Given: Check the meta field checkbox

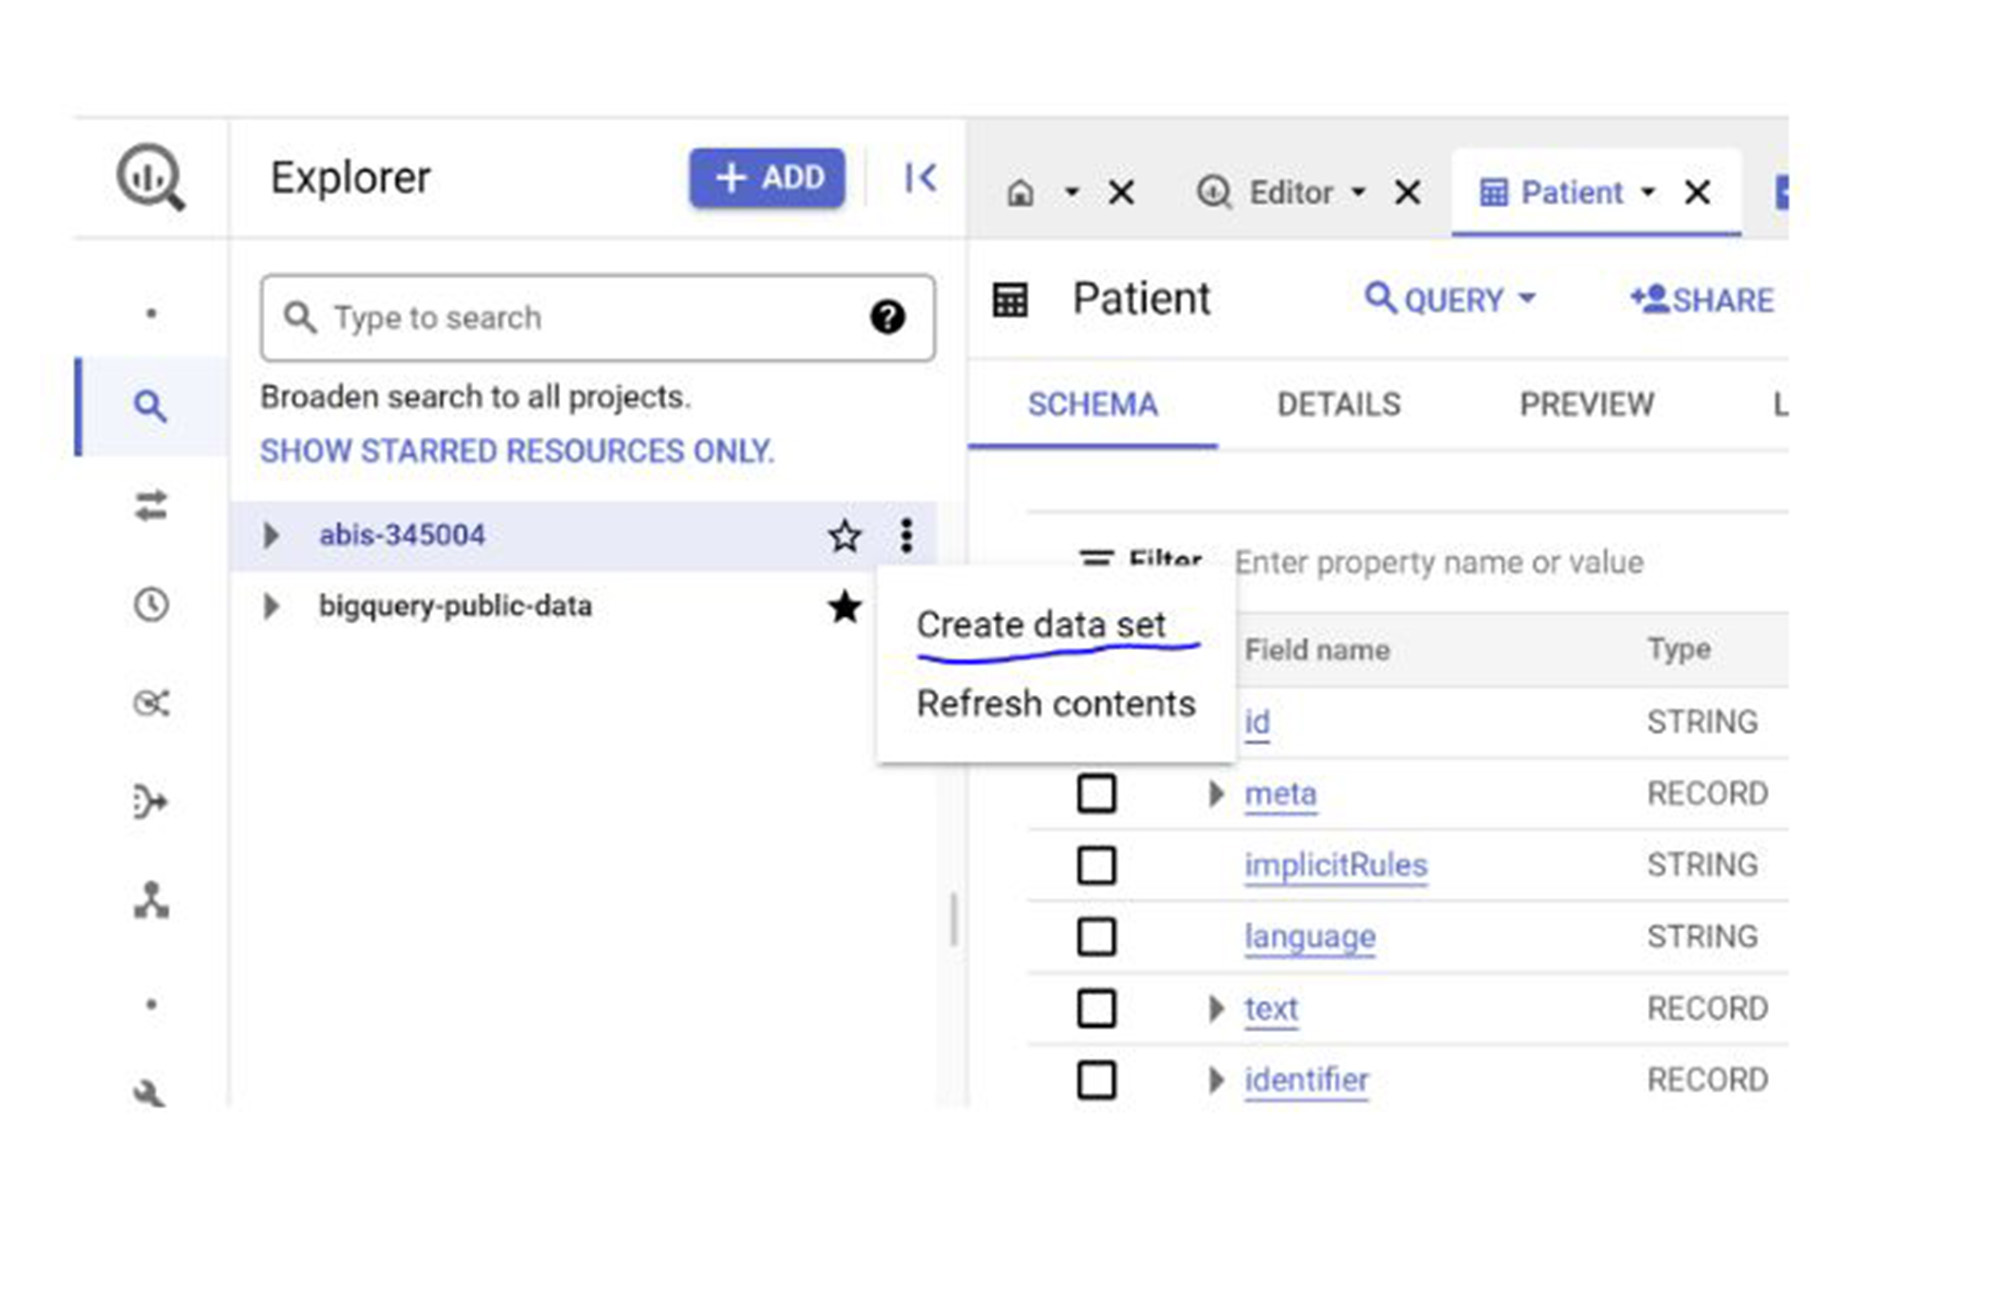Looking at the screenshot, I should click(1097, 794).
